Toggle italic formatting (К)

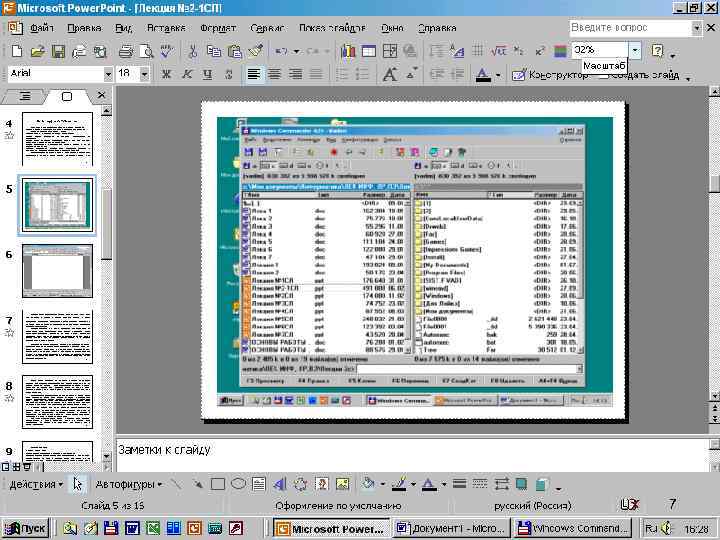[x=187, y=74]
